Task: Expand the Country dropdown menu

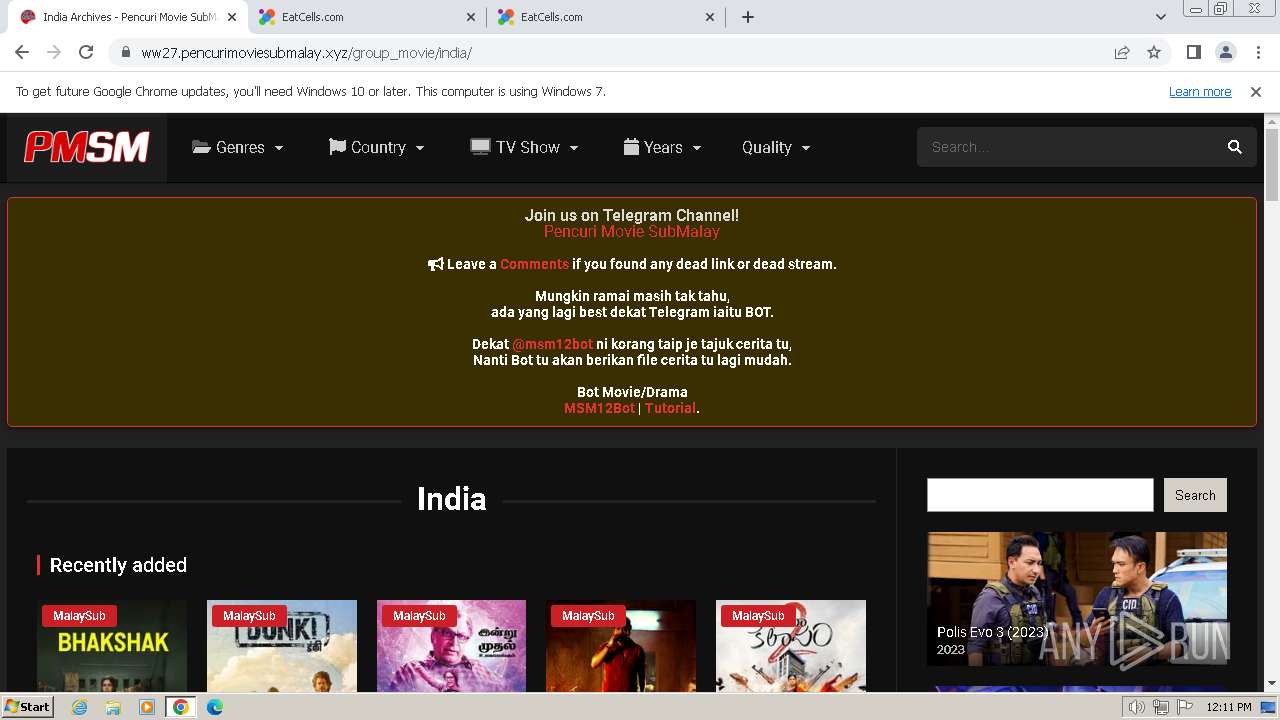Action: coord(376,147)
